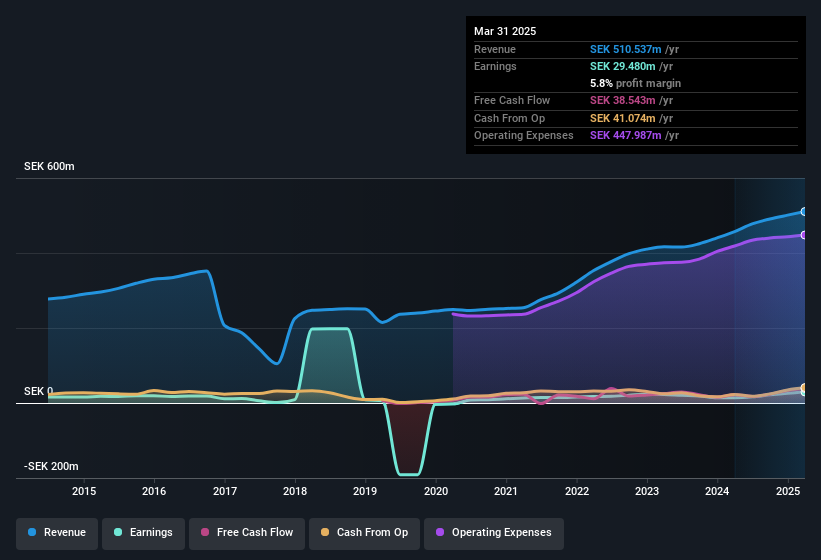The image size is (821, 560).
Task: Click the SEK 447.987m operating expenses value
Action: 626,136
